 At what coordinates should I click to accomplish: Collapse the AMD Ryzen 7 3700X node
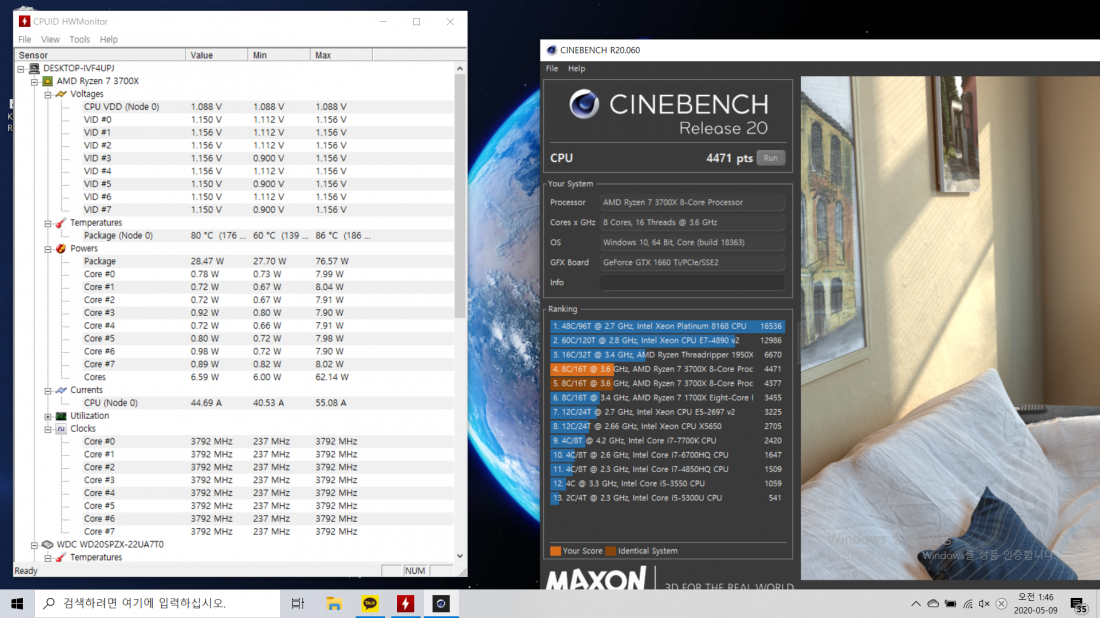pyautogui.click(x=34, y=81)
